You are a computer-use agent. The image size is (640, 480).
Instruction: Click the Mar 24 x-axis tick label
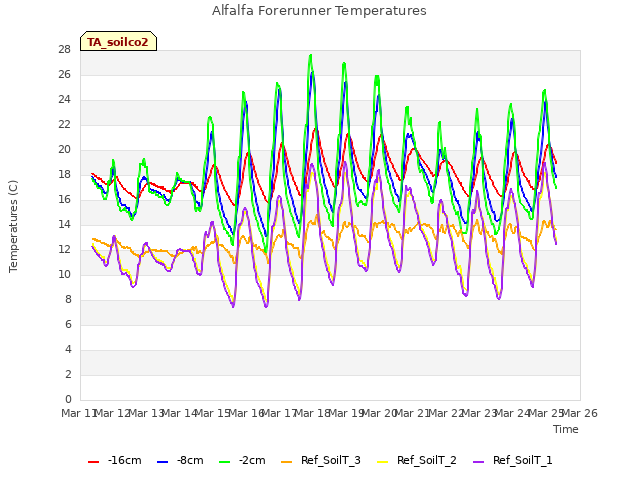pos(513,413)
